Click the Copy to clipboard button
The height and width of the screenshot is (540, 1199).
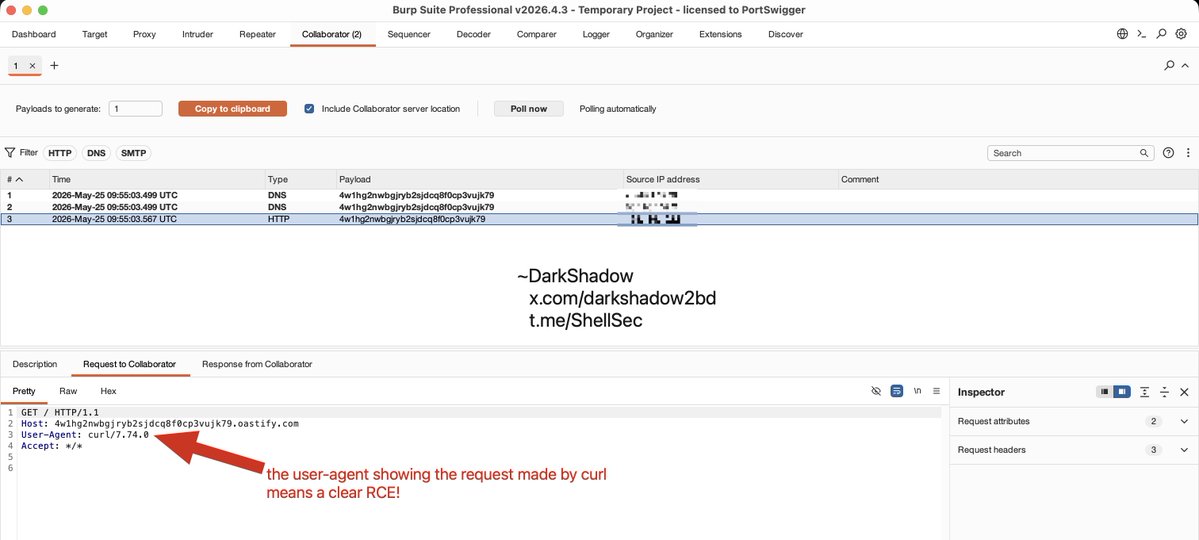click(232, 109)
